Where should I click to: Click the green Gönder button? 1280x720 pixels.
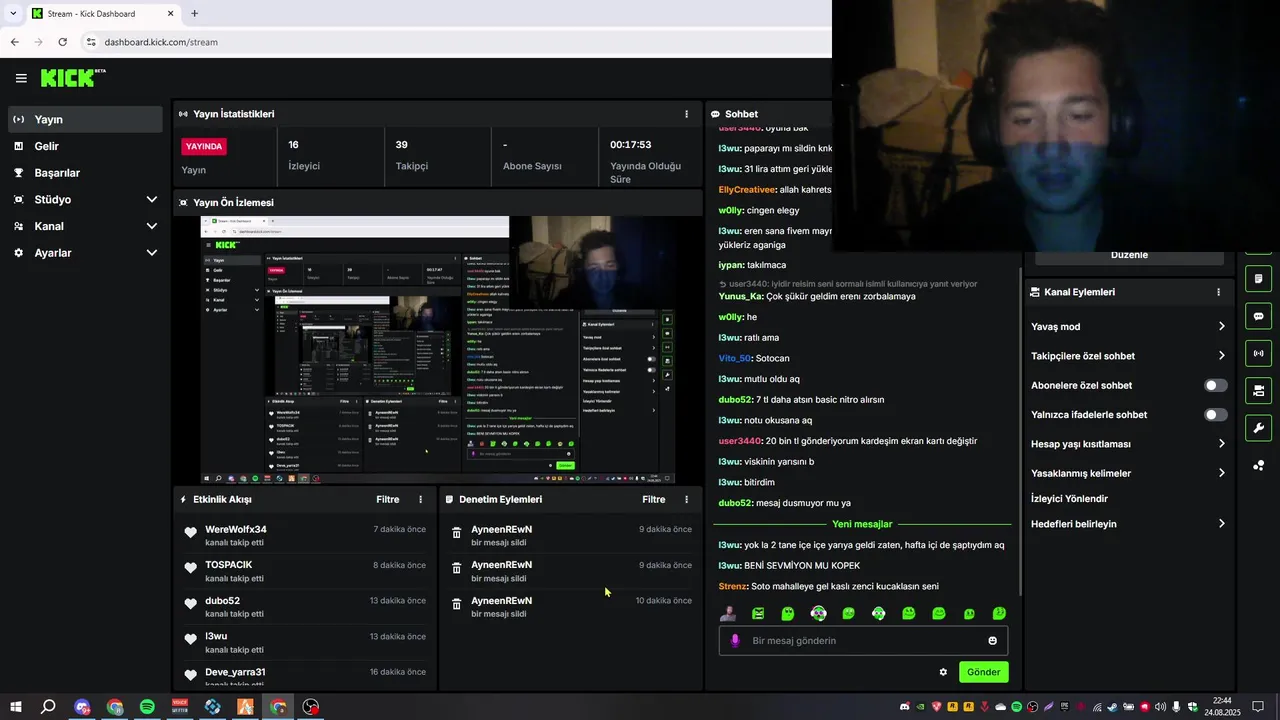coord(983,672)
